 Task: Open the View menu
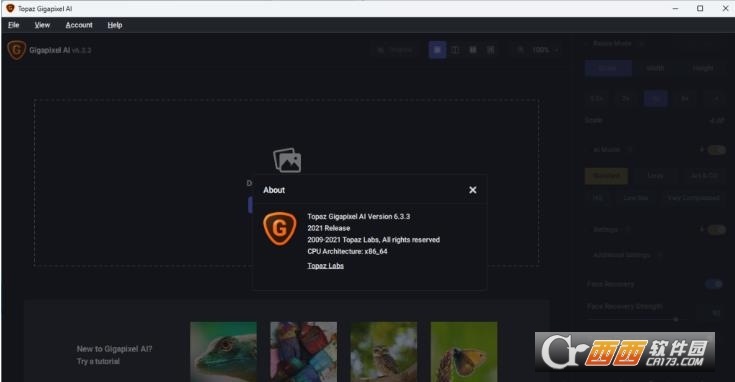click(x=42, y=25)
